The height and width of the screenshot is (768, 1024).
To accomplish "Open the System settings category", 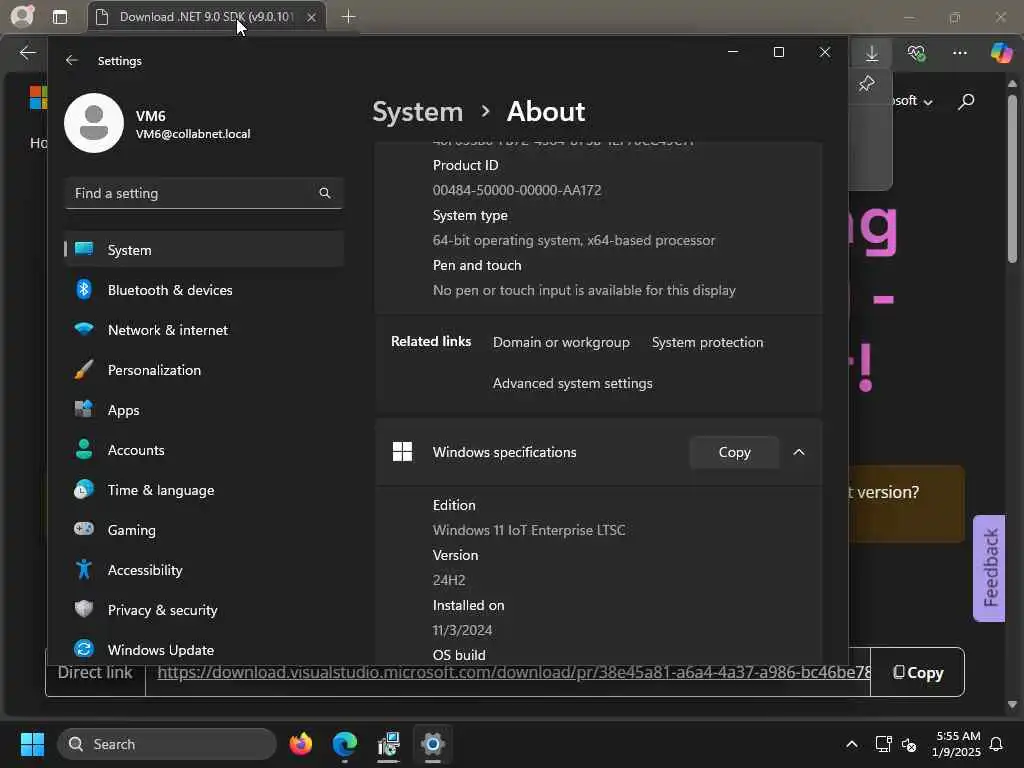I will 204,249.
